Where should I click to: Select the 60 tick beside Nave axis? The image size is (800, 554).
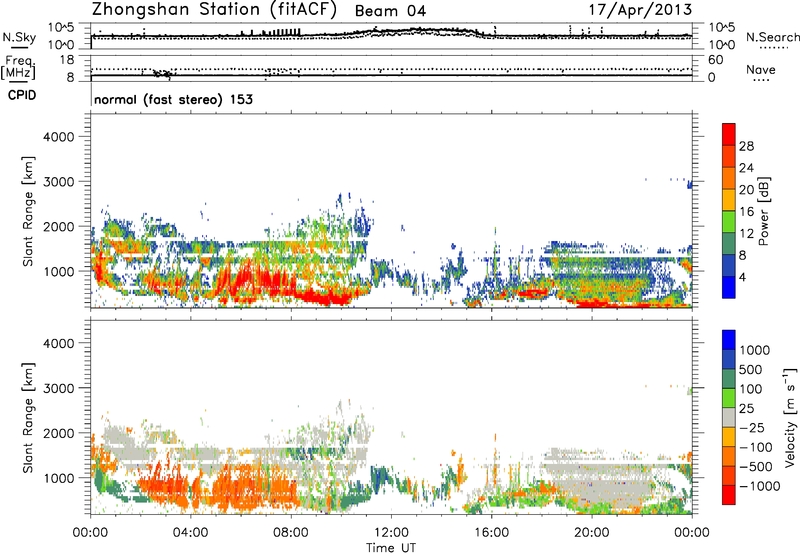715,60
